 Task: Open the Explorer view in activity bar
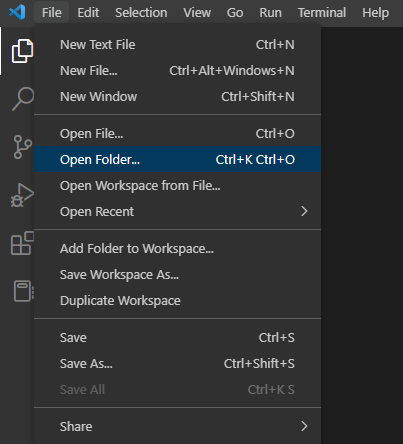[x=22, y=51]
